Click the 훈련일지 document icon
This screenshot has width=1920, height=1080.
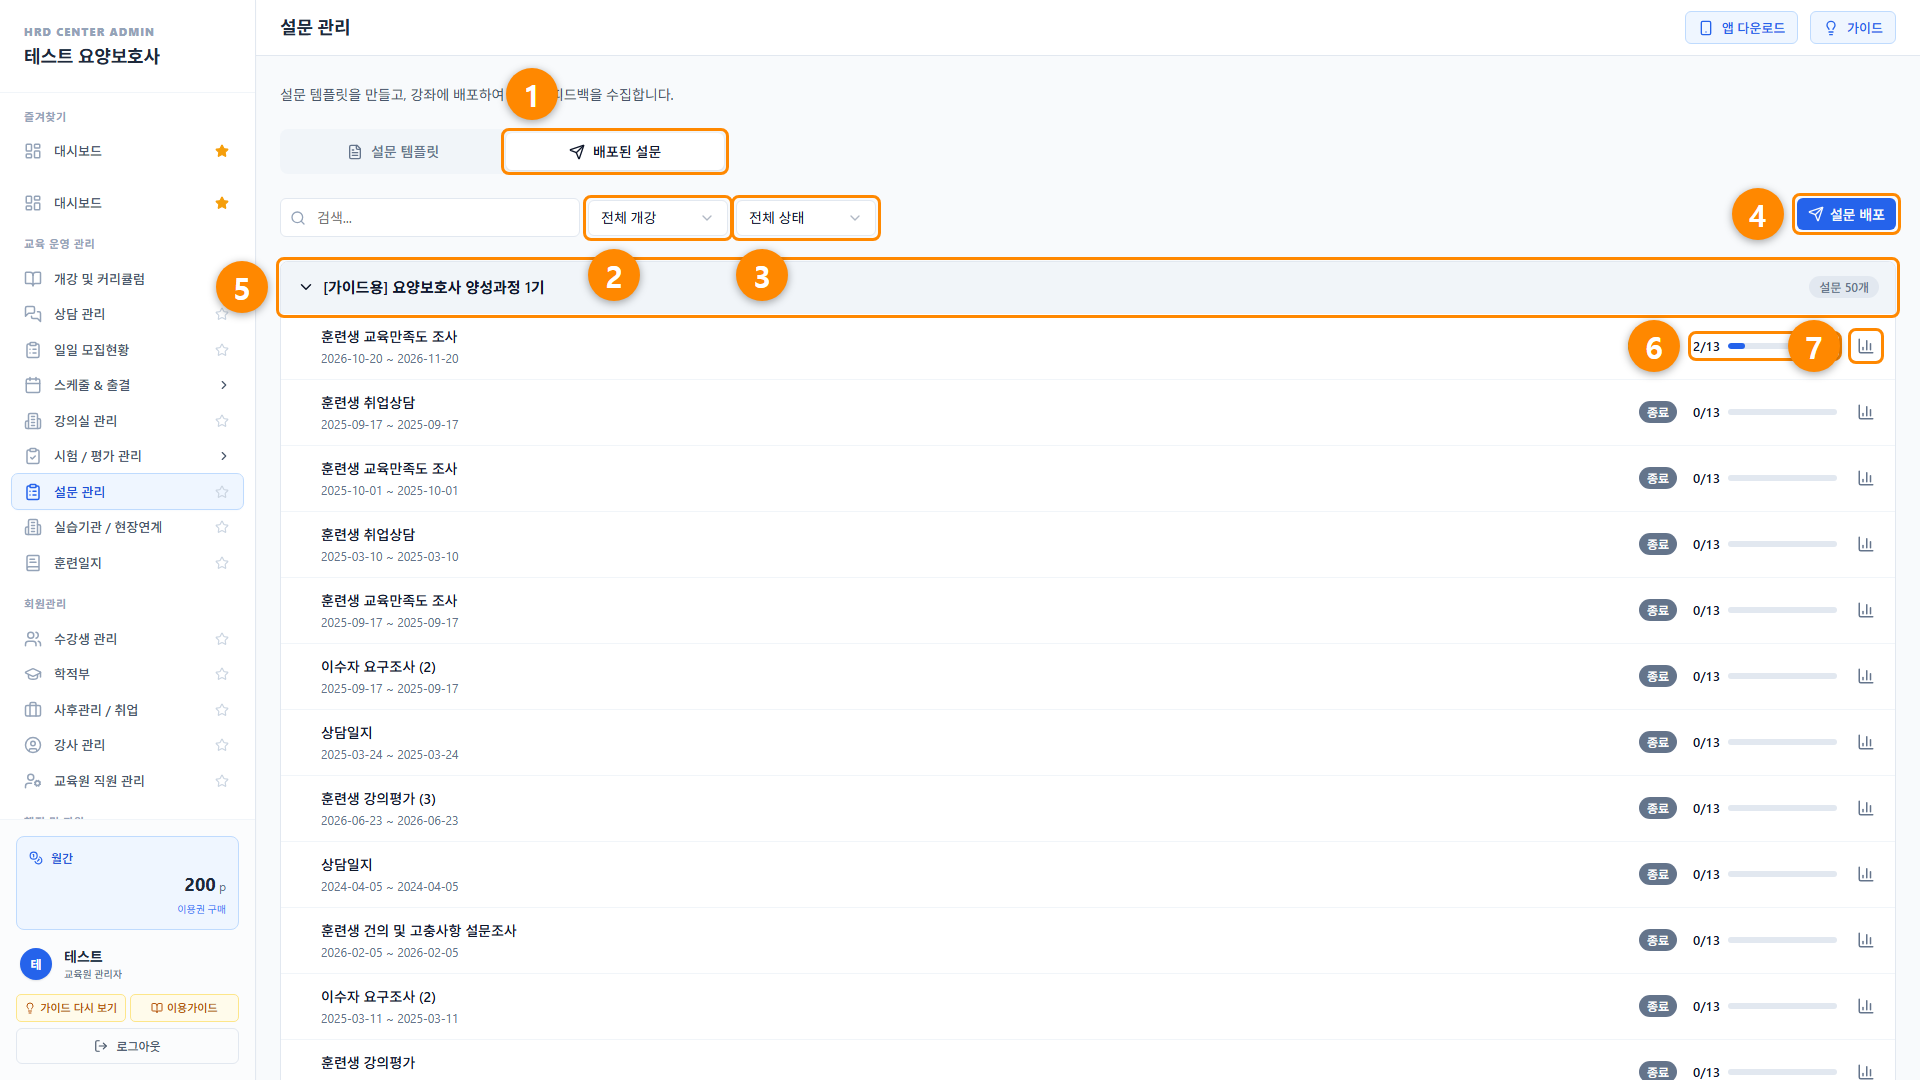33,563
